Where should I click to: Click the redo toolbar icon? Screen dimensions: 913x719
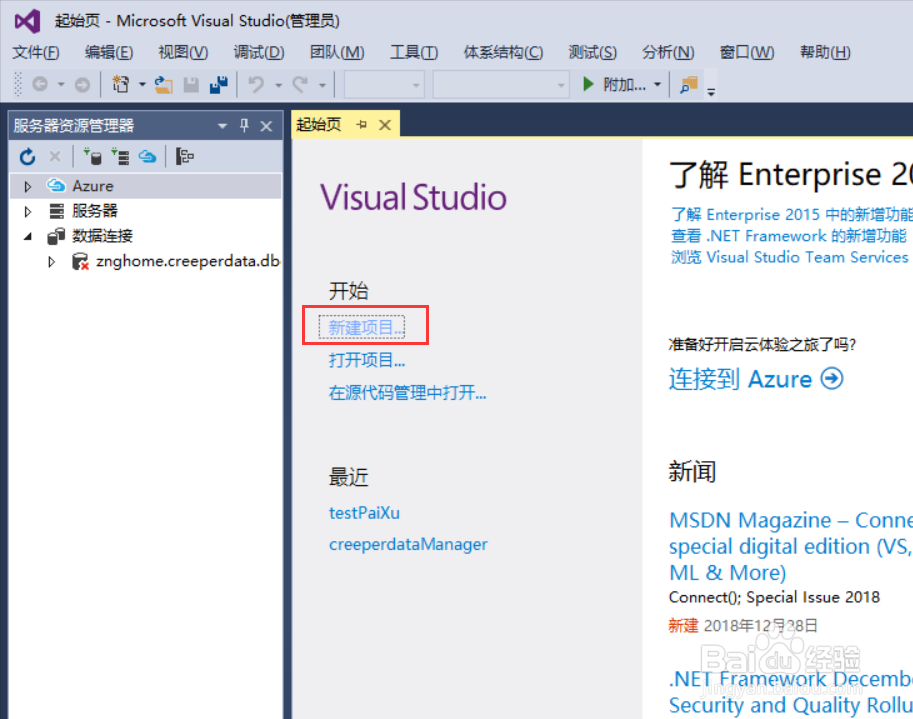[x=300, y=85]
